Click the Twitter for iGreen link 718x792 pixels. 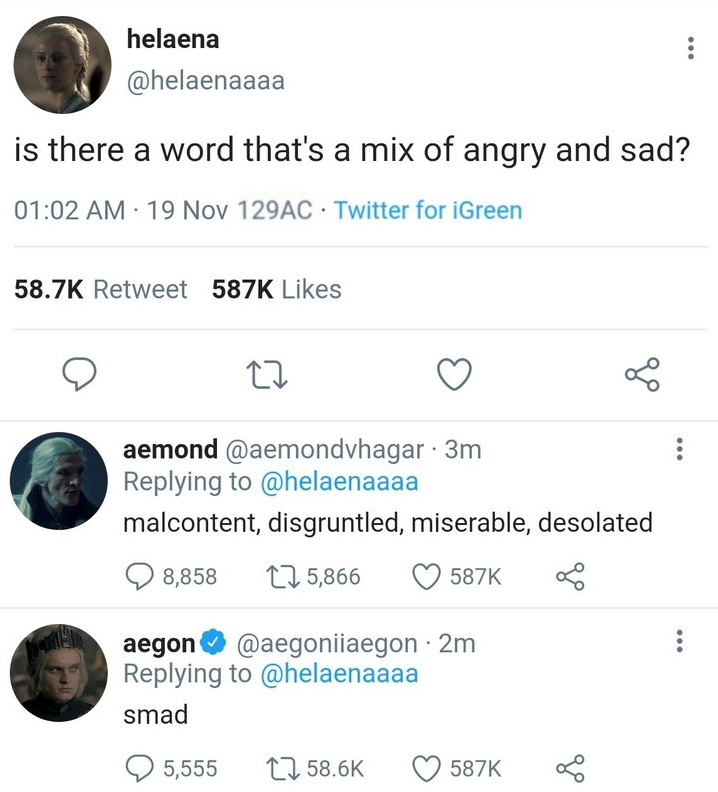428,211
